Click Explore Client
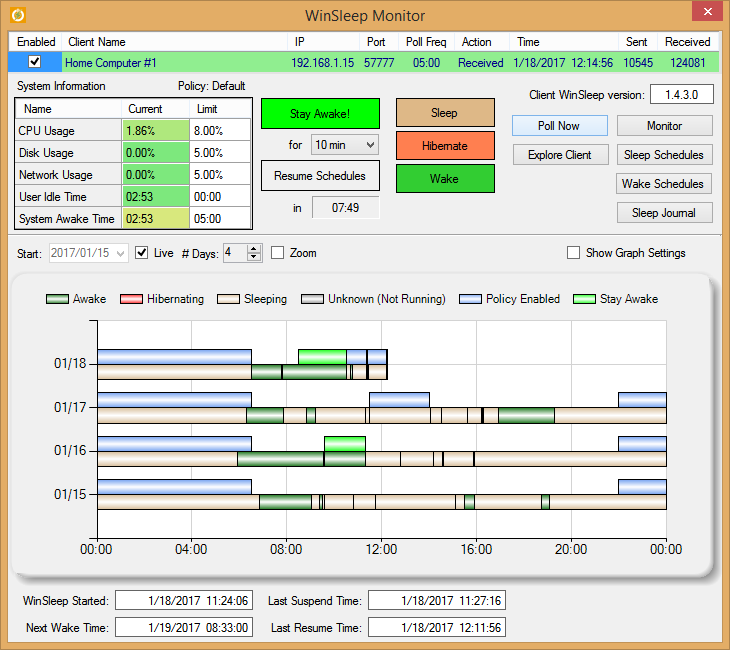730x650 pixels. [560, 155]
